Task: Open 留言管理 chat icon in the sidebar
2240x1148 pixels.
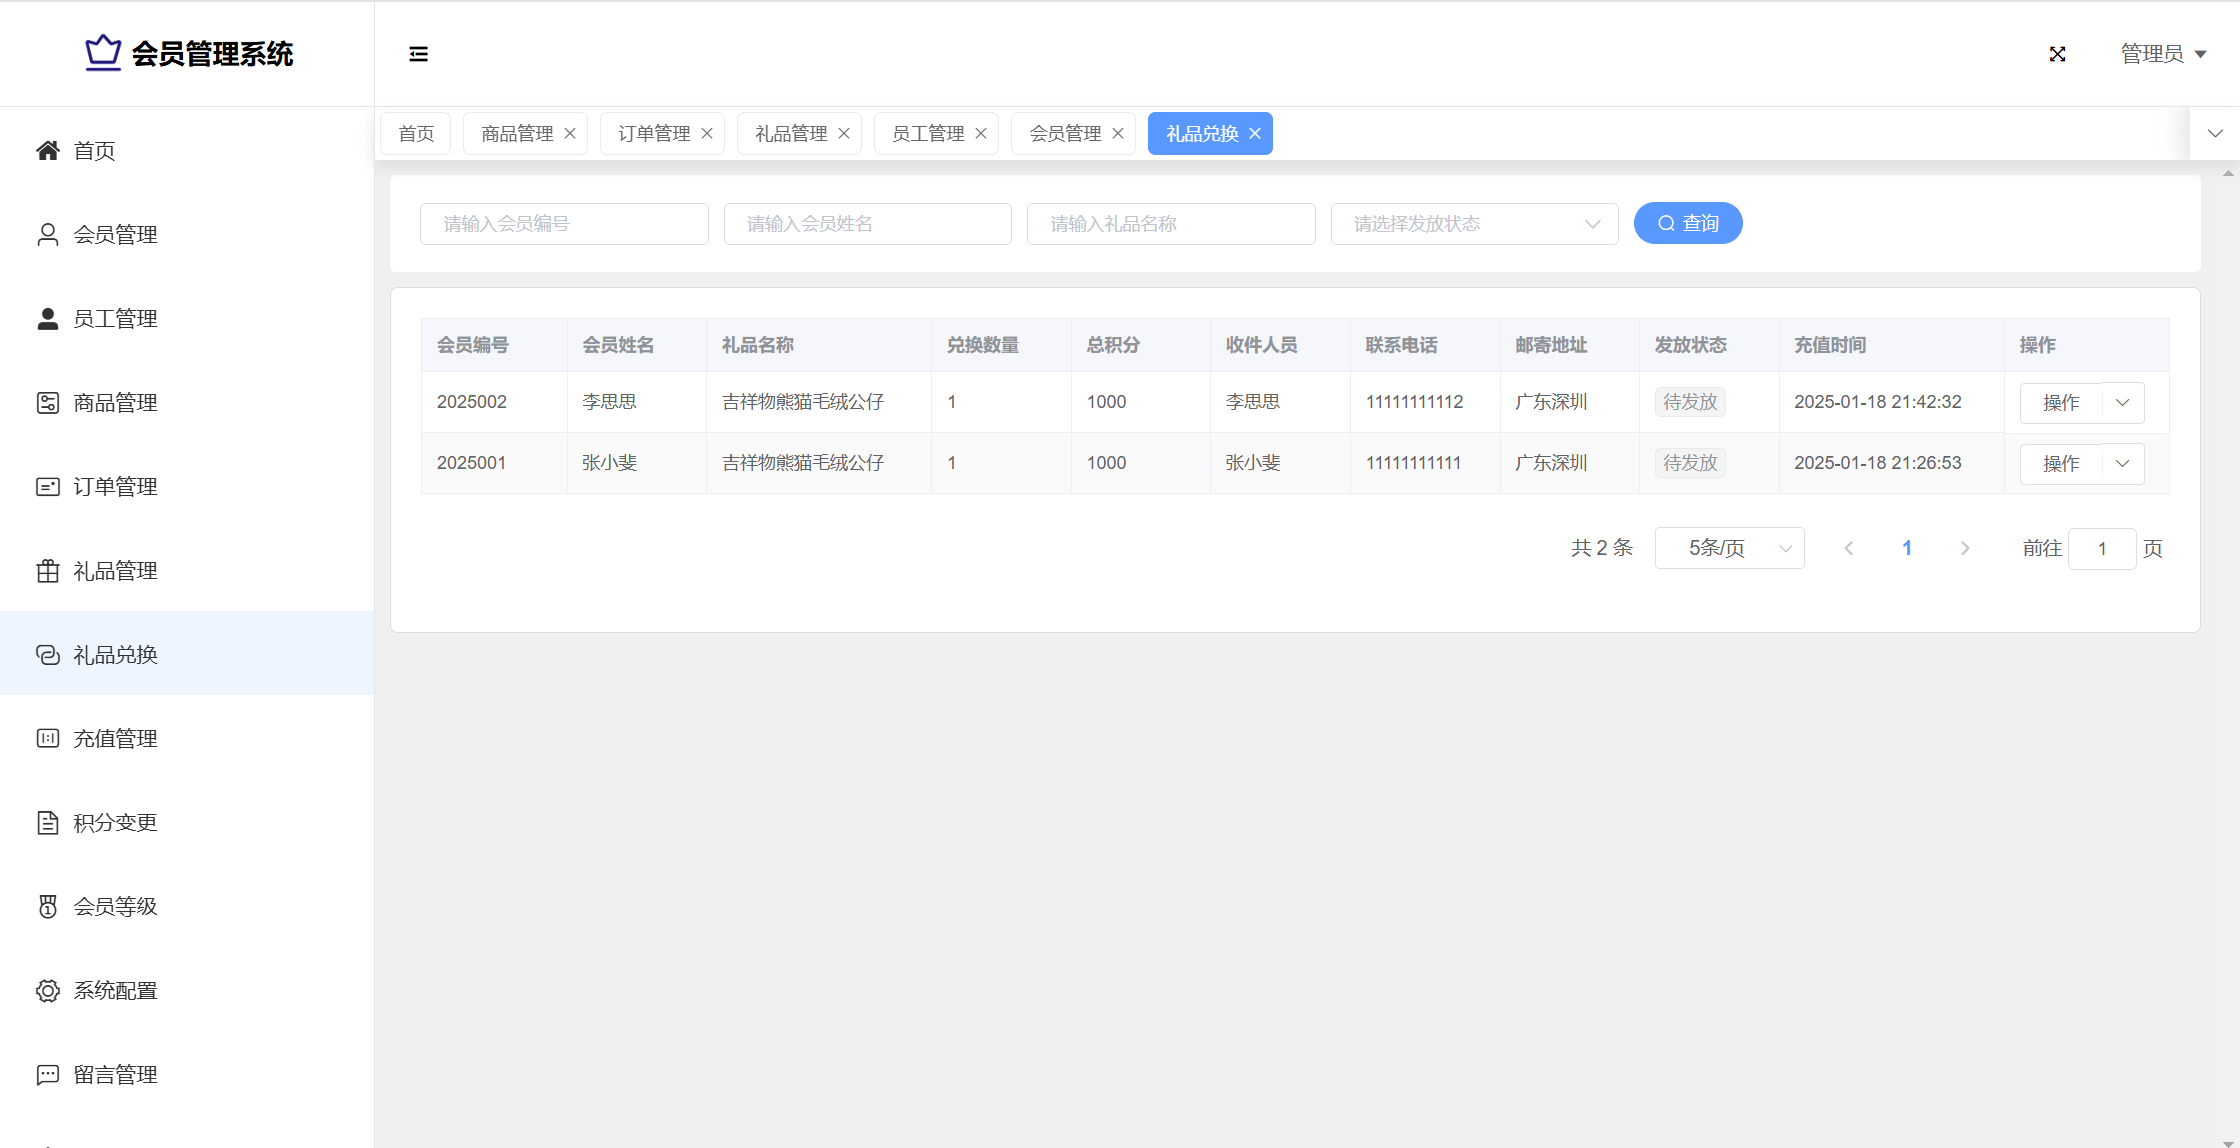Action: click(x=48, y=1074)
